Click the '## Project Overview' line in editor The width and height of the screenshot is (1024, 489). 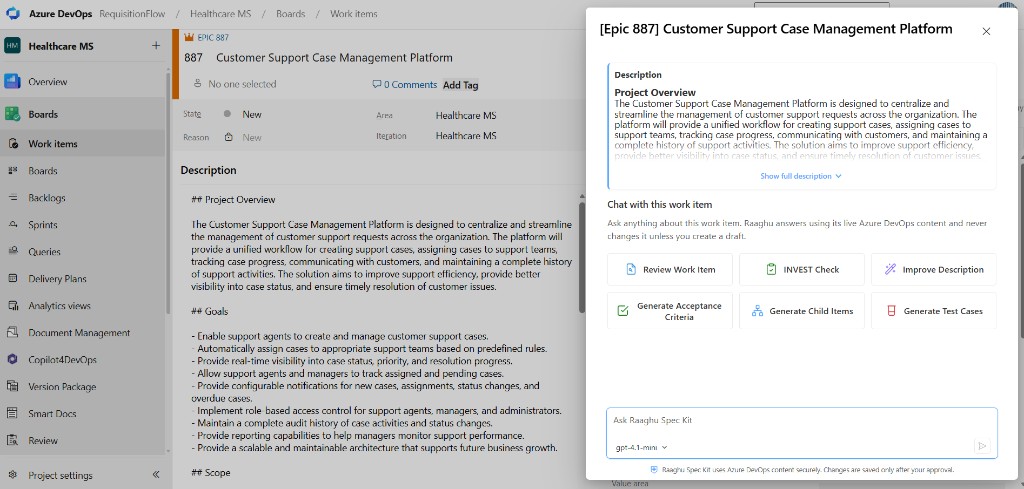233,200
